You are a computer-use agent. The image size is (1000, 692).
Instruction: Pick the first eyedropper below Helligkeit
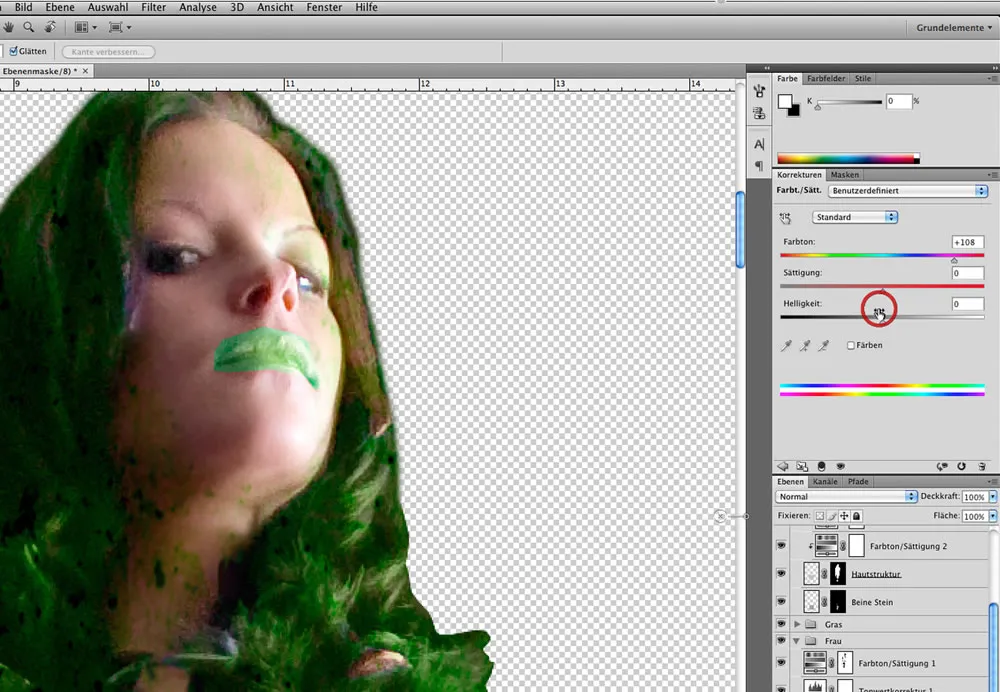coord(787,345)
